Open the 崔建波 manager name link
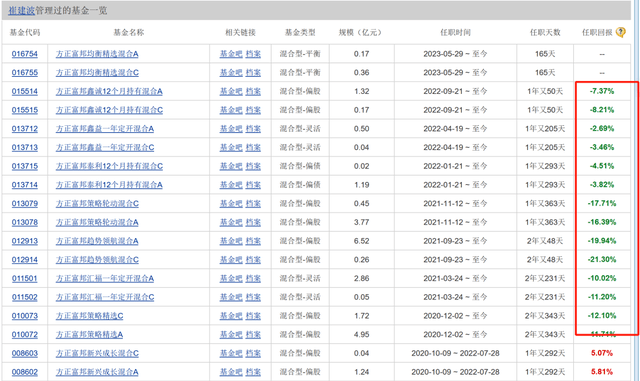The image size is (640, 381). (x=22, y=11)
